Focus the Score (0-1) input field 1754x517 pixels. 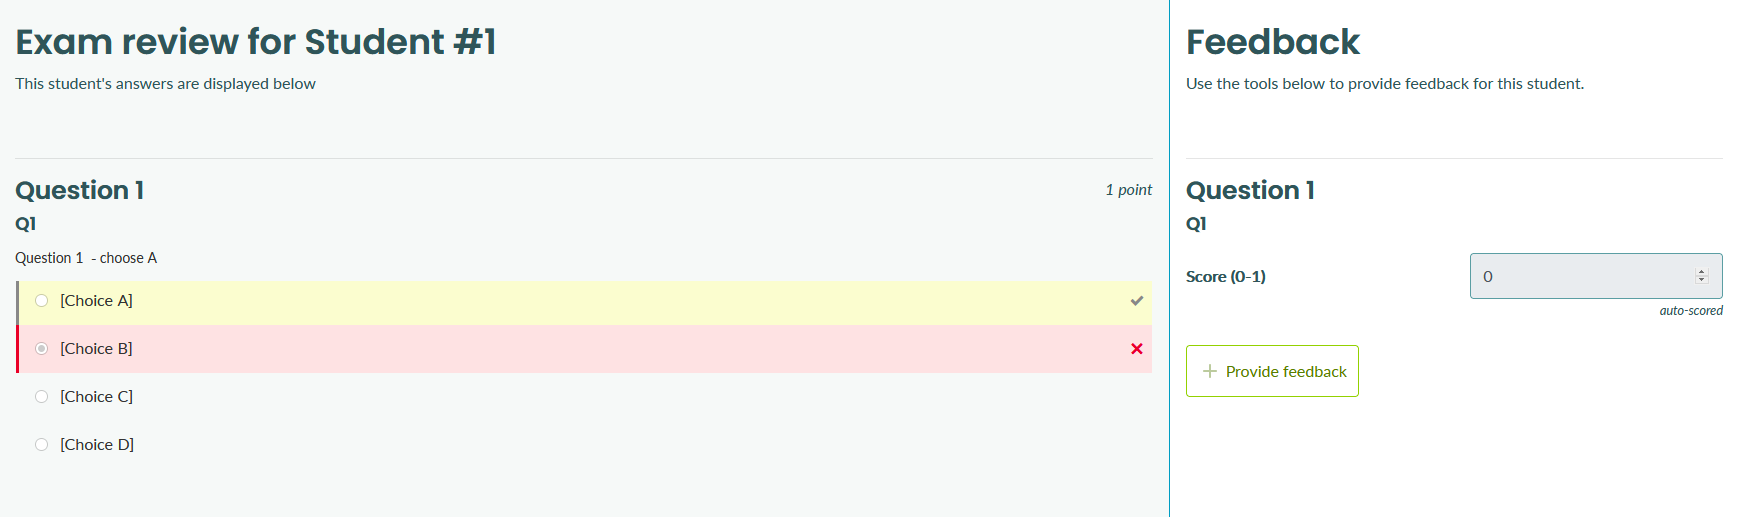point(1596,276)
